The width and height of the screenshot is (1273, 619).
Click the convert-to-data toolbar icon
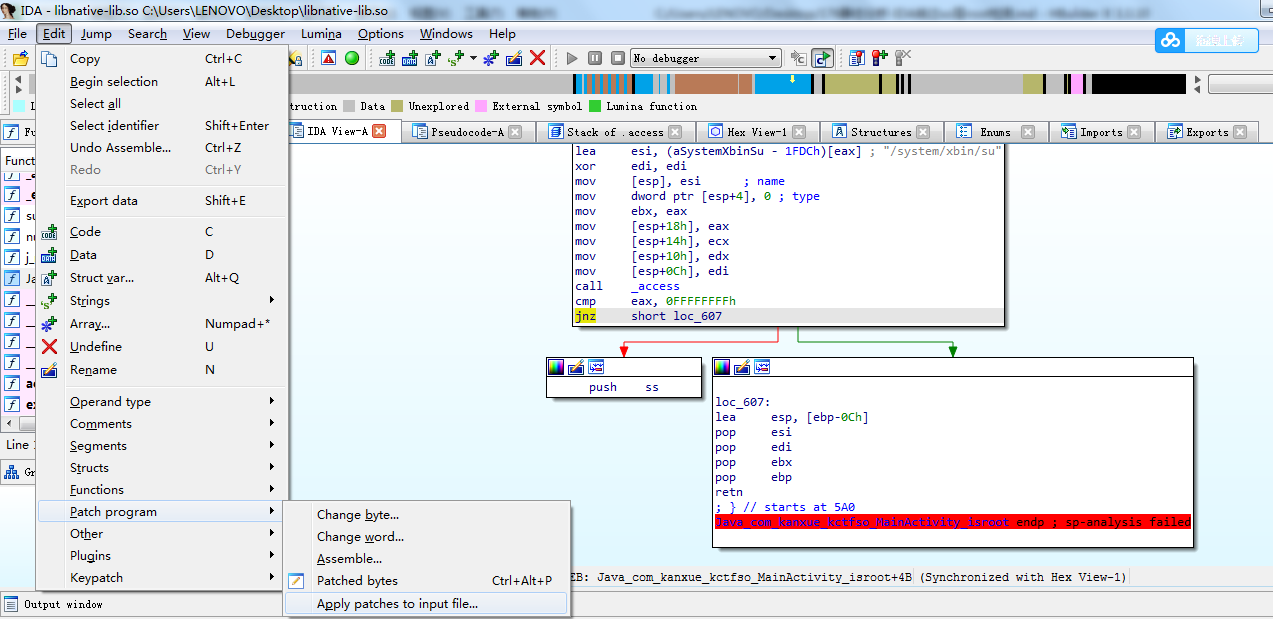[410, 58]
